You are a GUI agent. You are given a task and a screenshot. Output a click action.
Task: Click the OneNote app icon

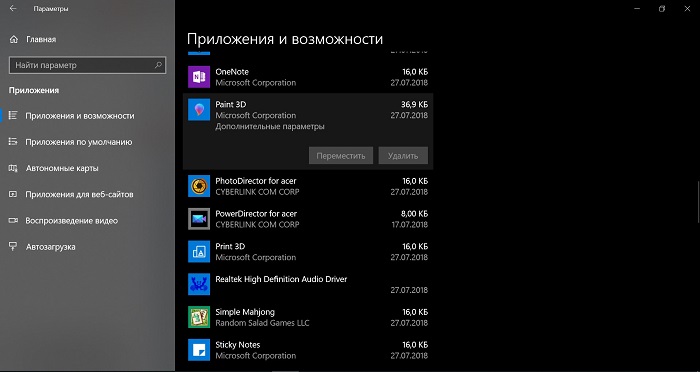199,77
